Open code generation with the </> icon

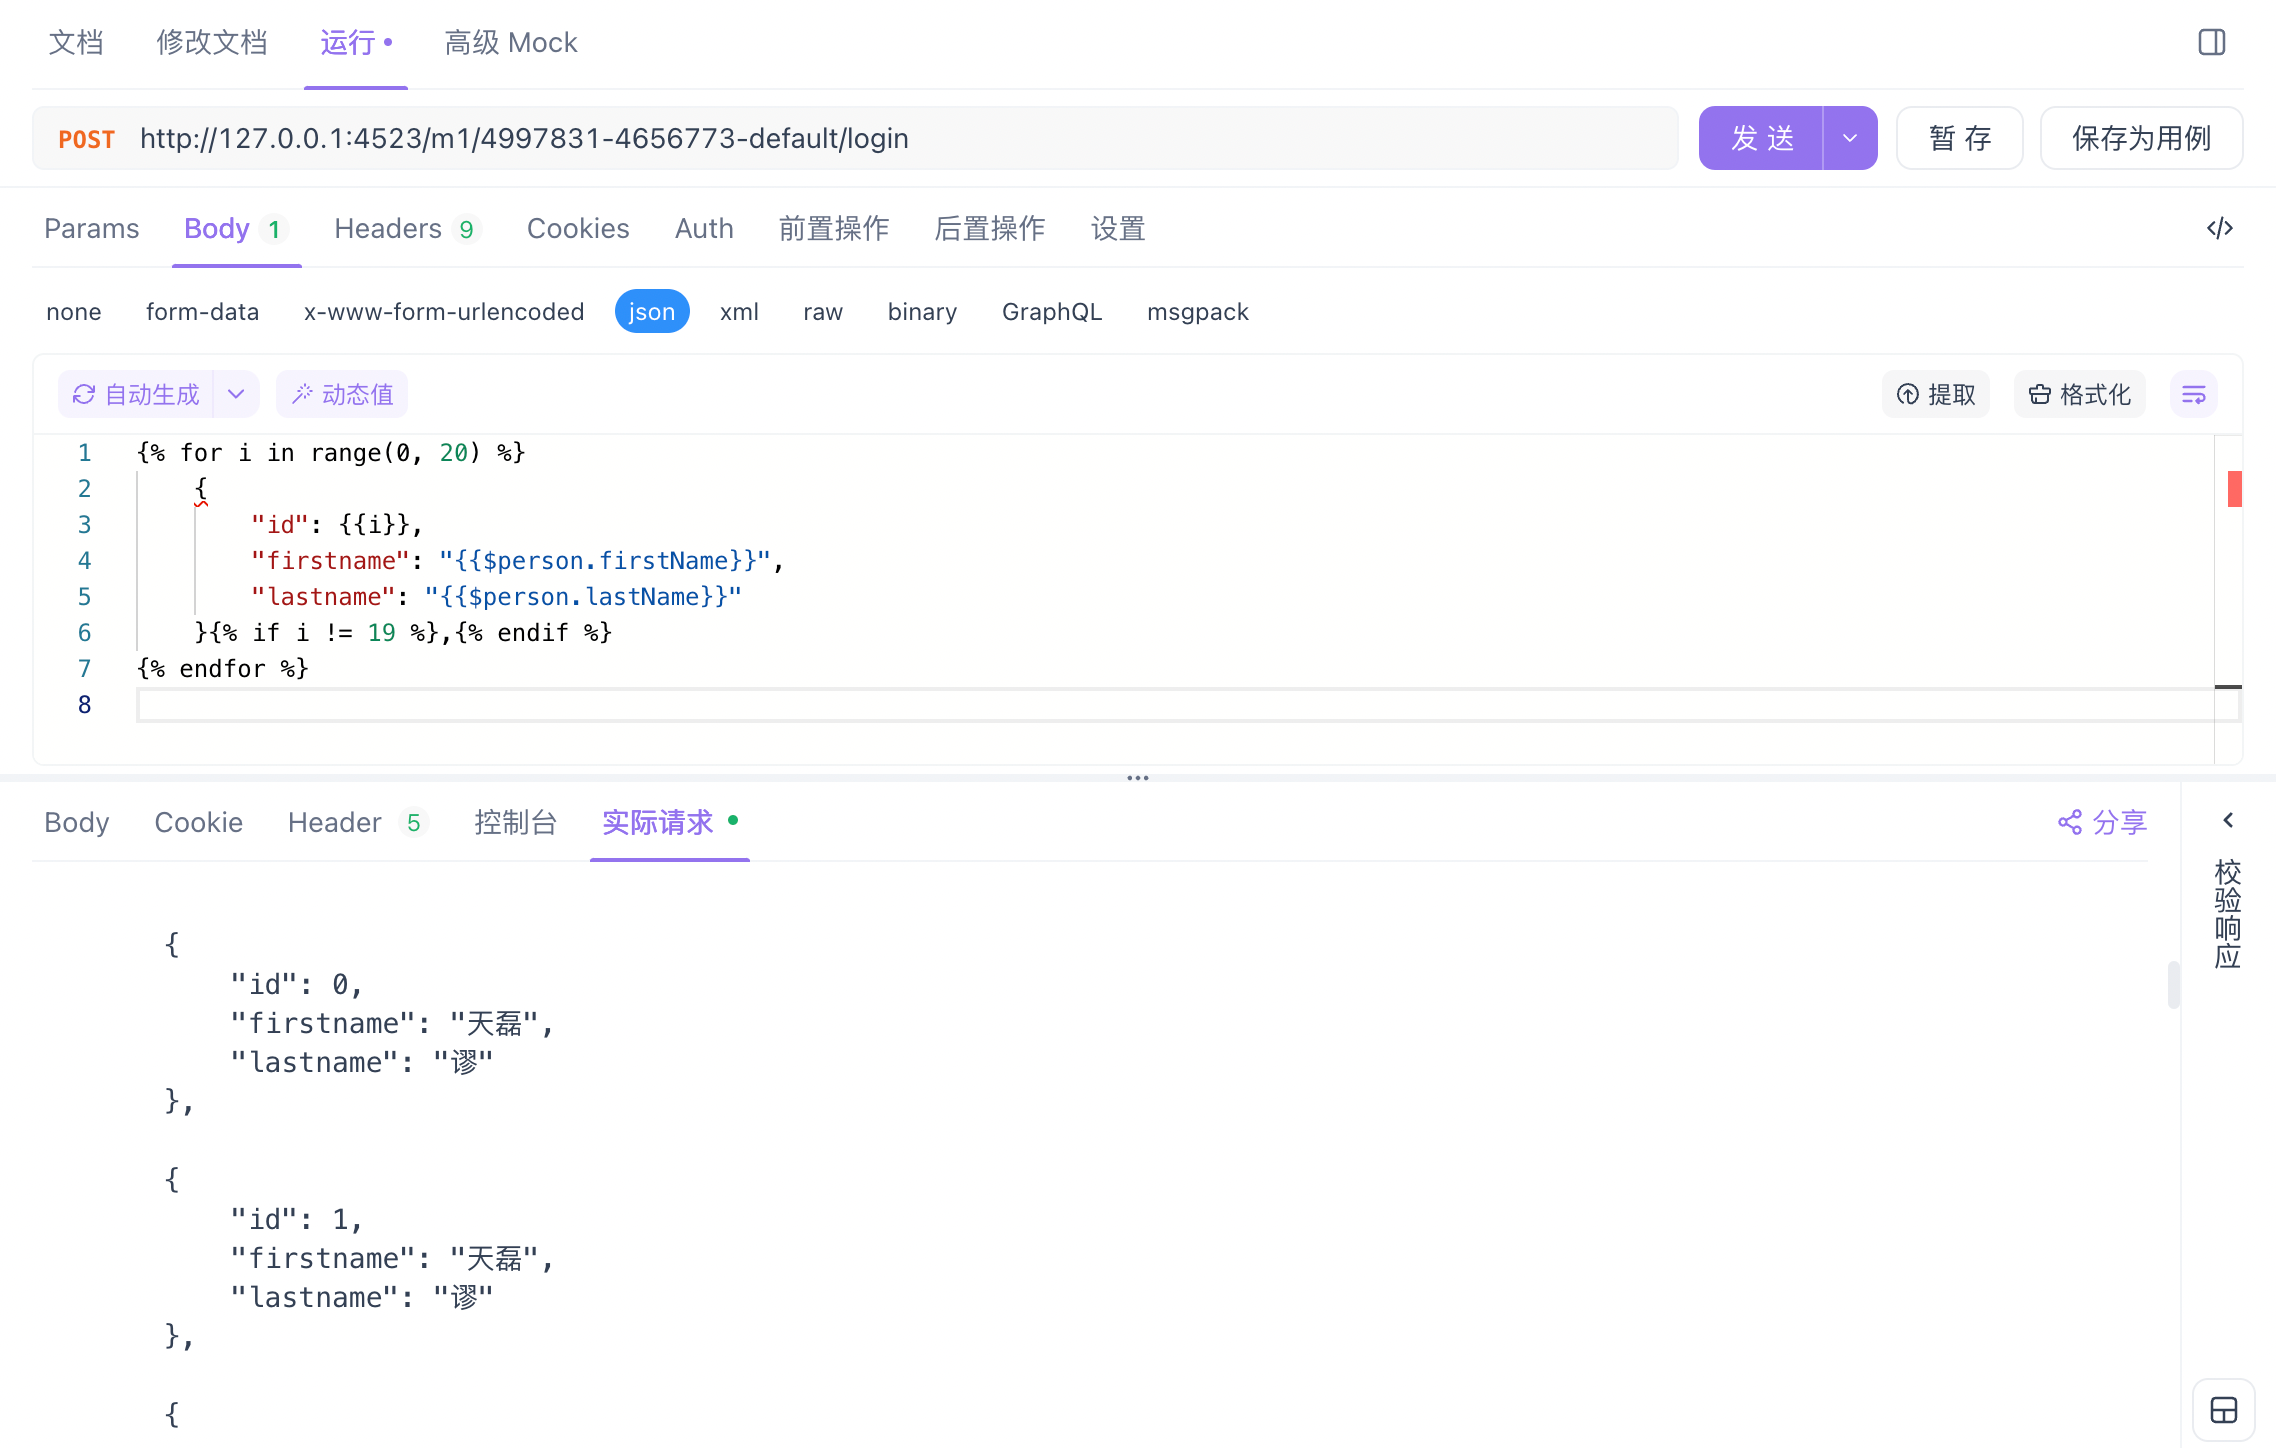2220,228
